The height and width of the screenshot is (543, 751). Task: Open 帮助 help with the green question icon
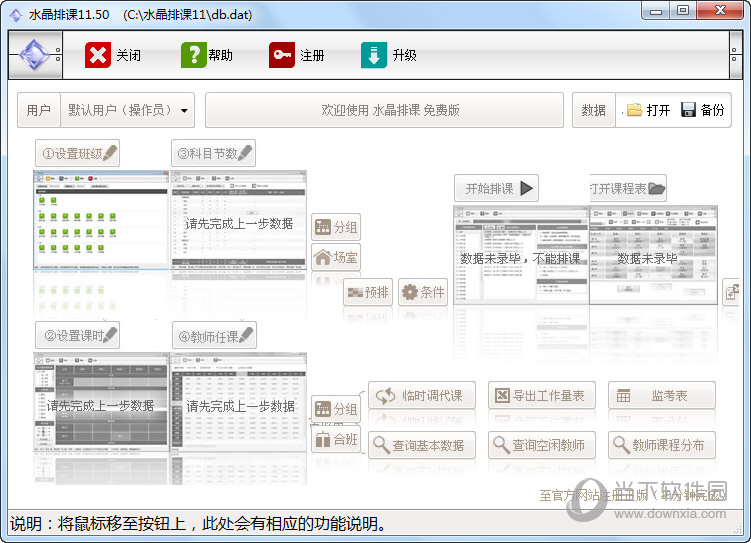click(193, 55)
